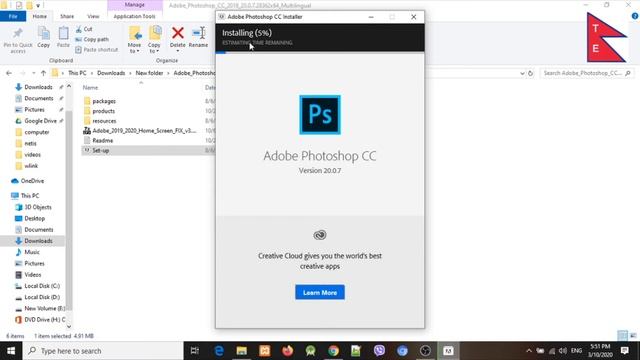Switch to large icons view button

633,336
